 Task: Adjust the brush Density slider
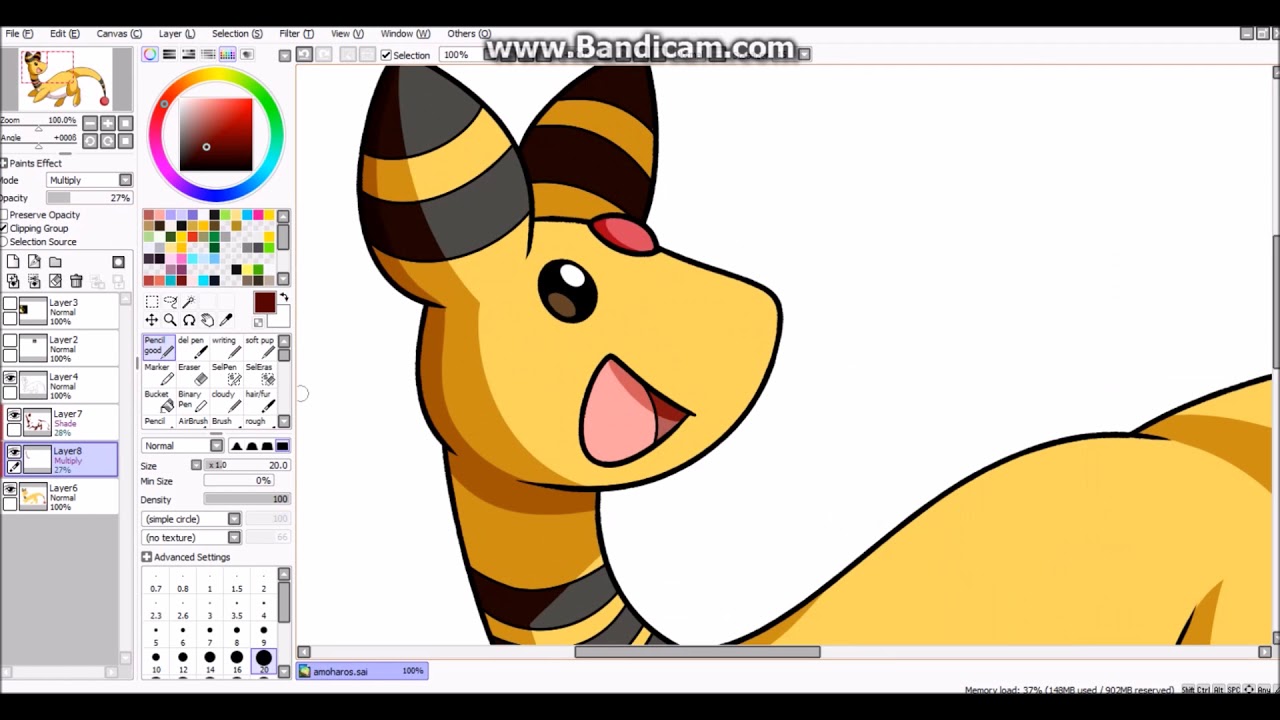(247, 499)
